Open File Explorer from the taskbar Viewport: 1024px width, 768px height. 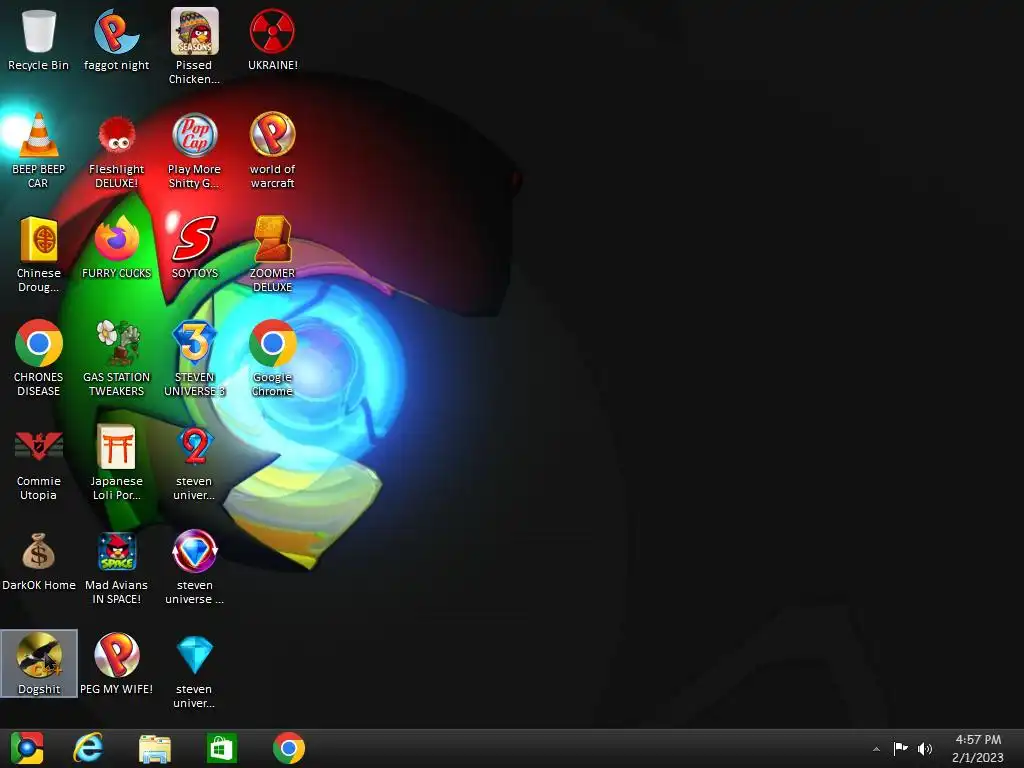(155, 748)
